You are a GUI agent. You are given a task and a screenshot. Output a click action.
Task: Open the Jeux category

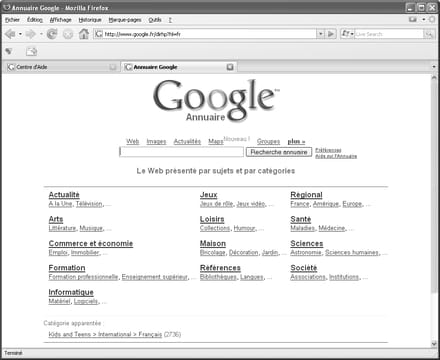click(208, 195)
